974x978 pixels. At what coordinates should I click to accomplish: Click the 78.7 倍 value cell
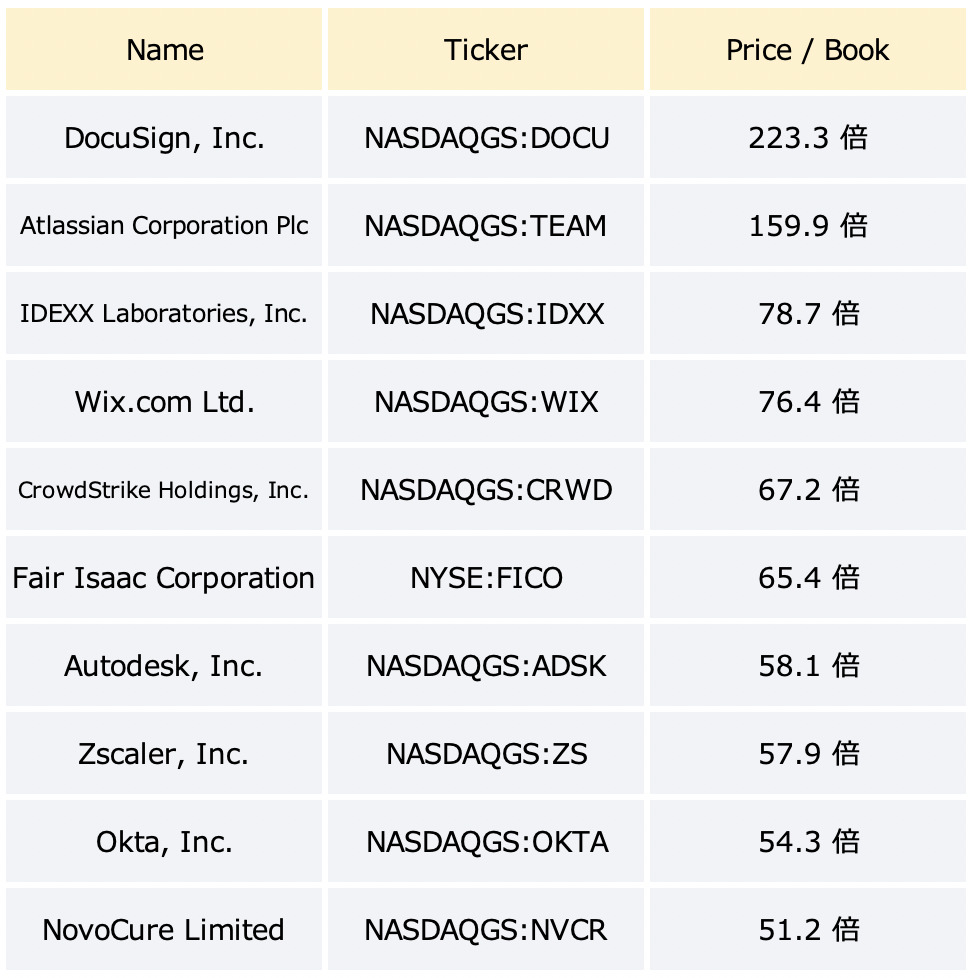click(808, 313)
